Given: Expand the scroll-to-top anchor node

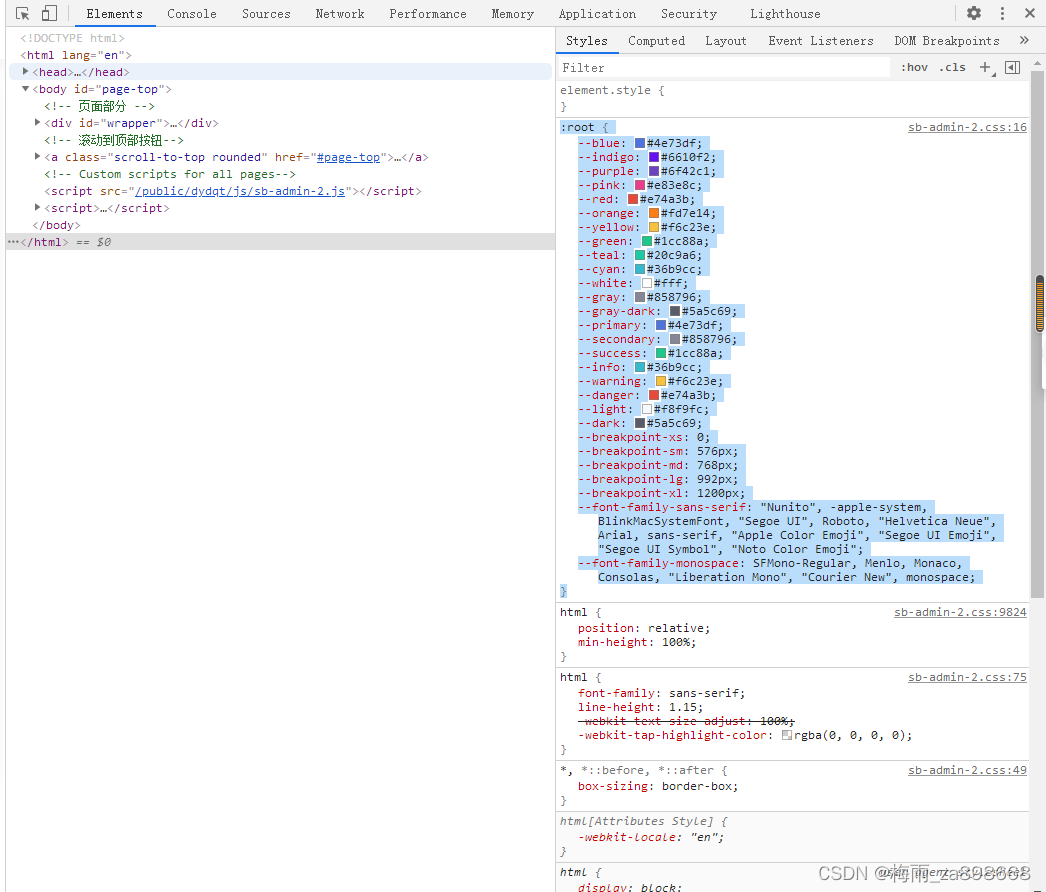Looking at the screenshot, I should [37, 156].
